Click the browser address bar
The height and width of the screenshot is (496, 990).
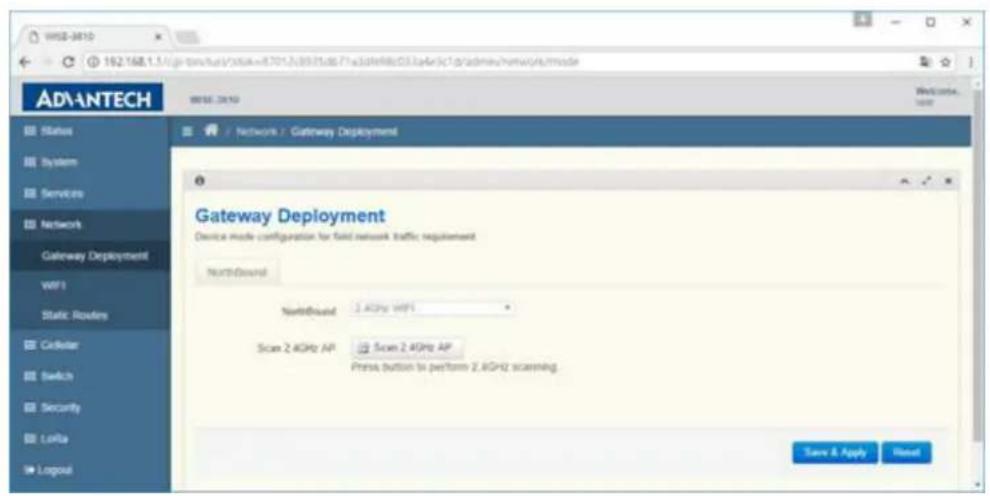[499, 62]
